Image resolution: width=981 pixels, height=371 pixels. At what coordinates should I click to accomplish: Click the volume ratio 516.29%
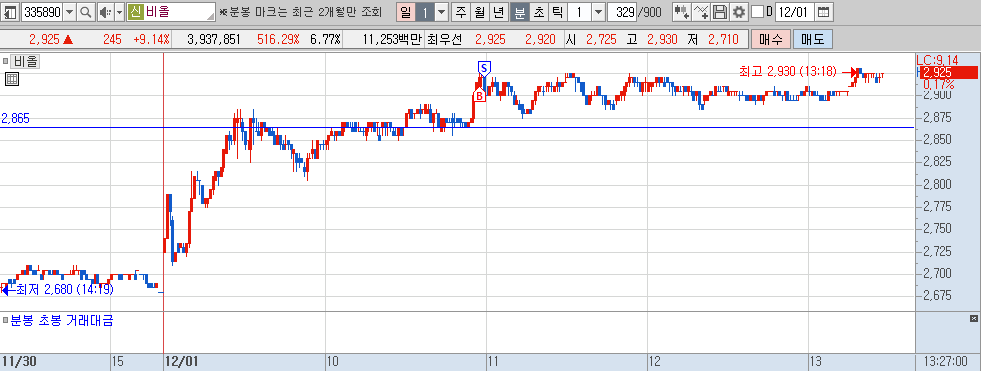pos(278,39)
